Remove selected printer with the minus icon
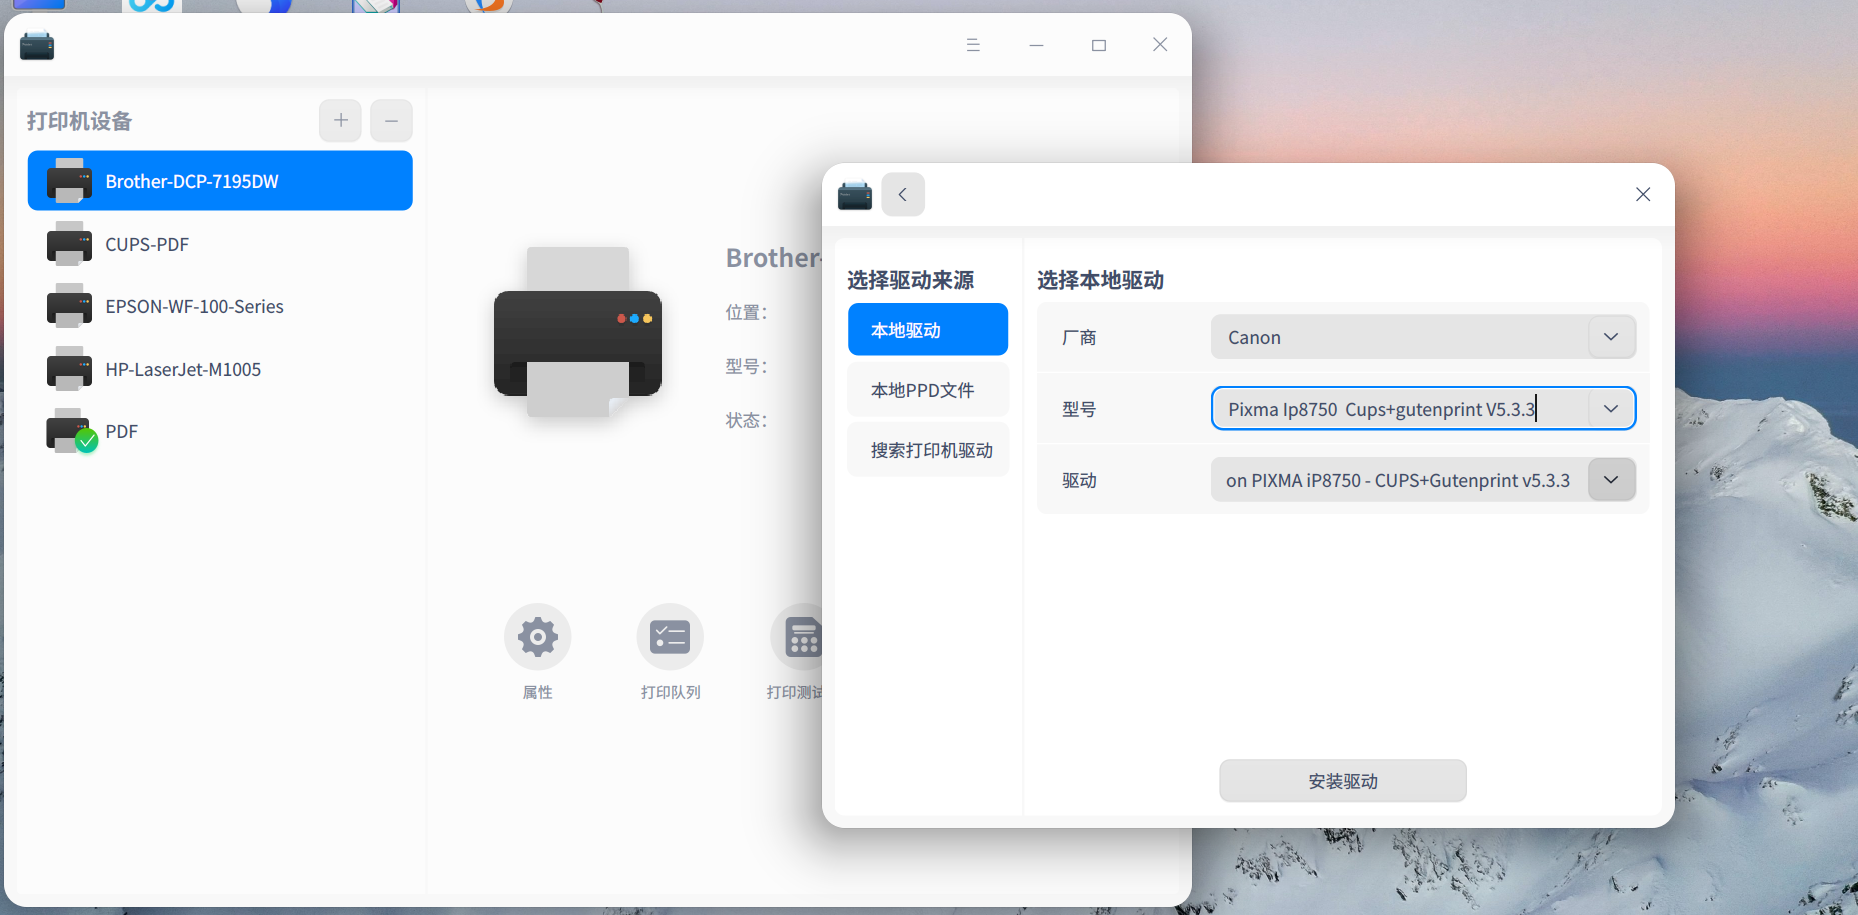Image resolution: width=1858 pixels, height=915 pixels. click(x=391, y=120)
